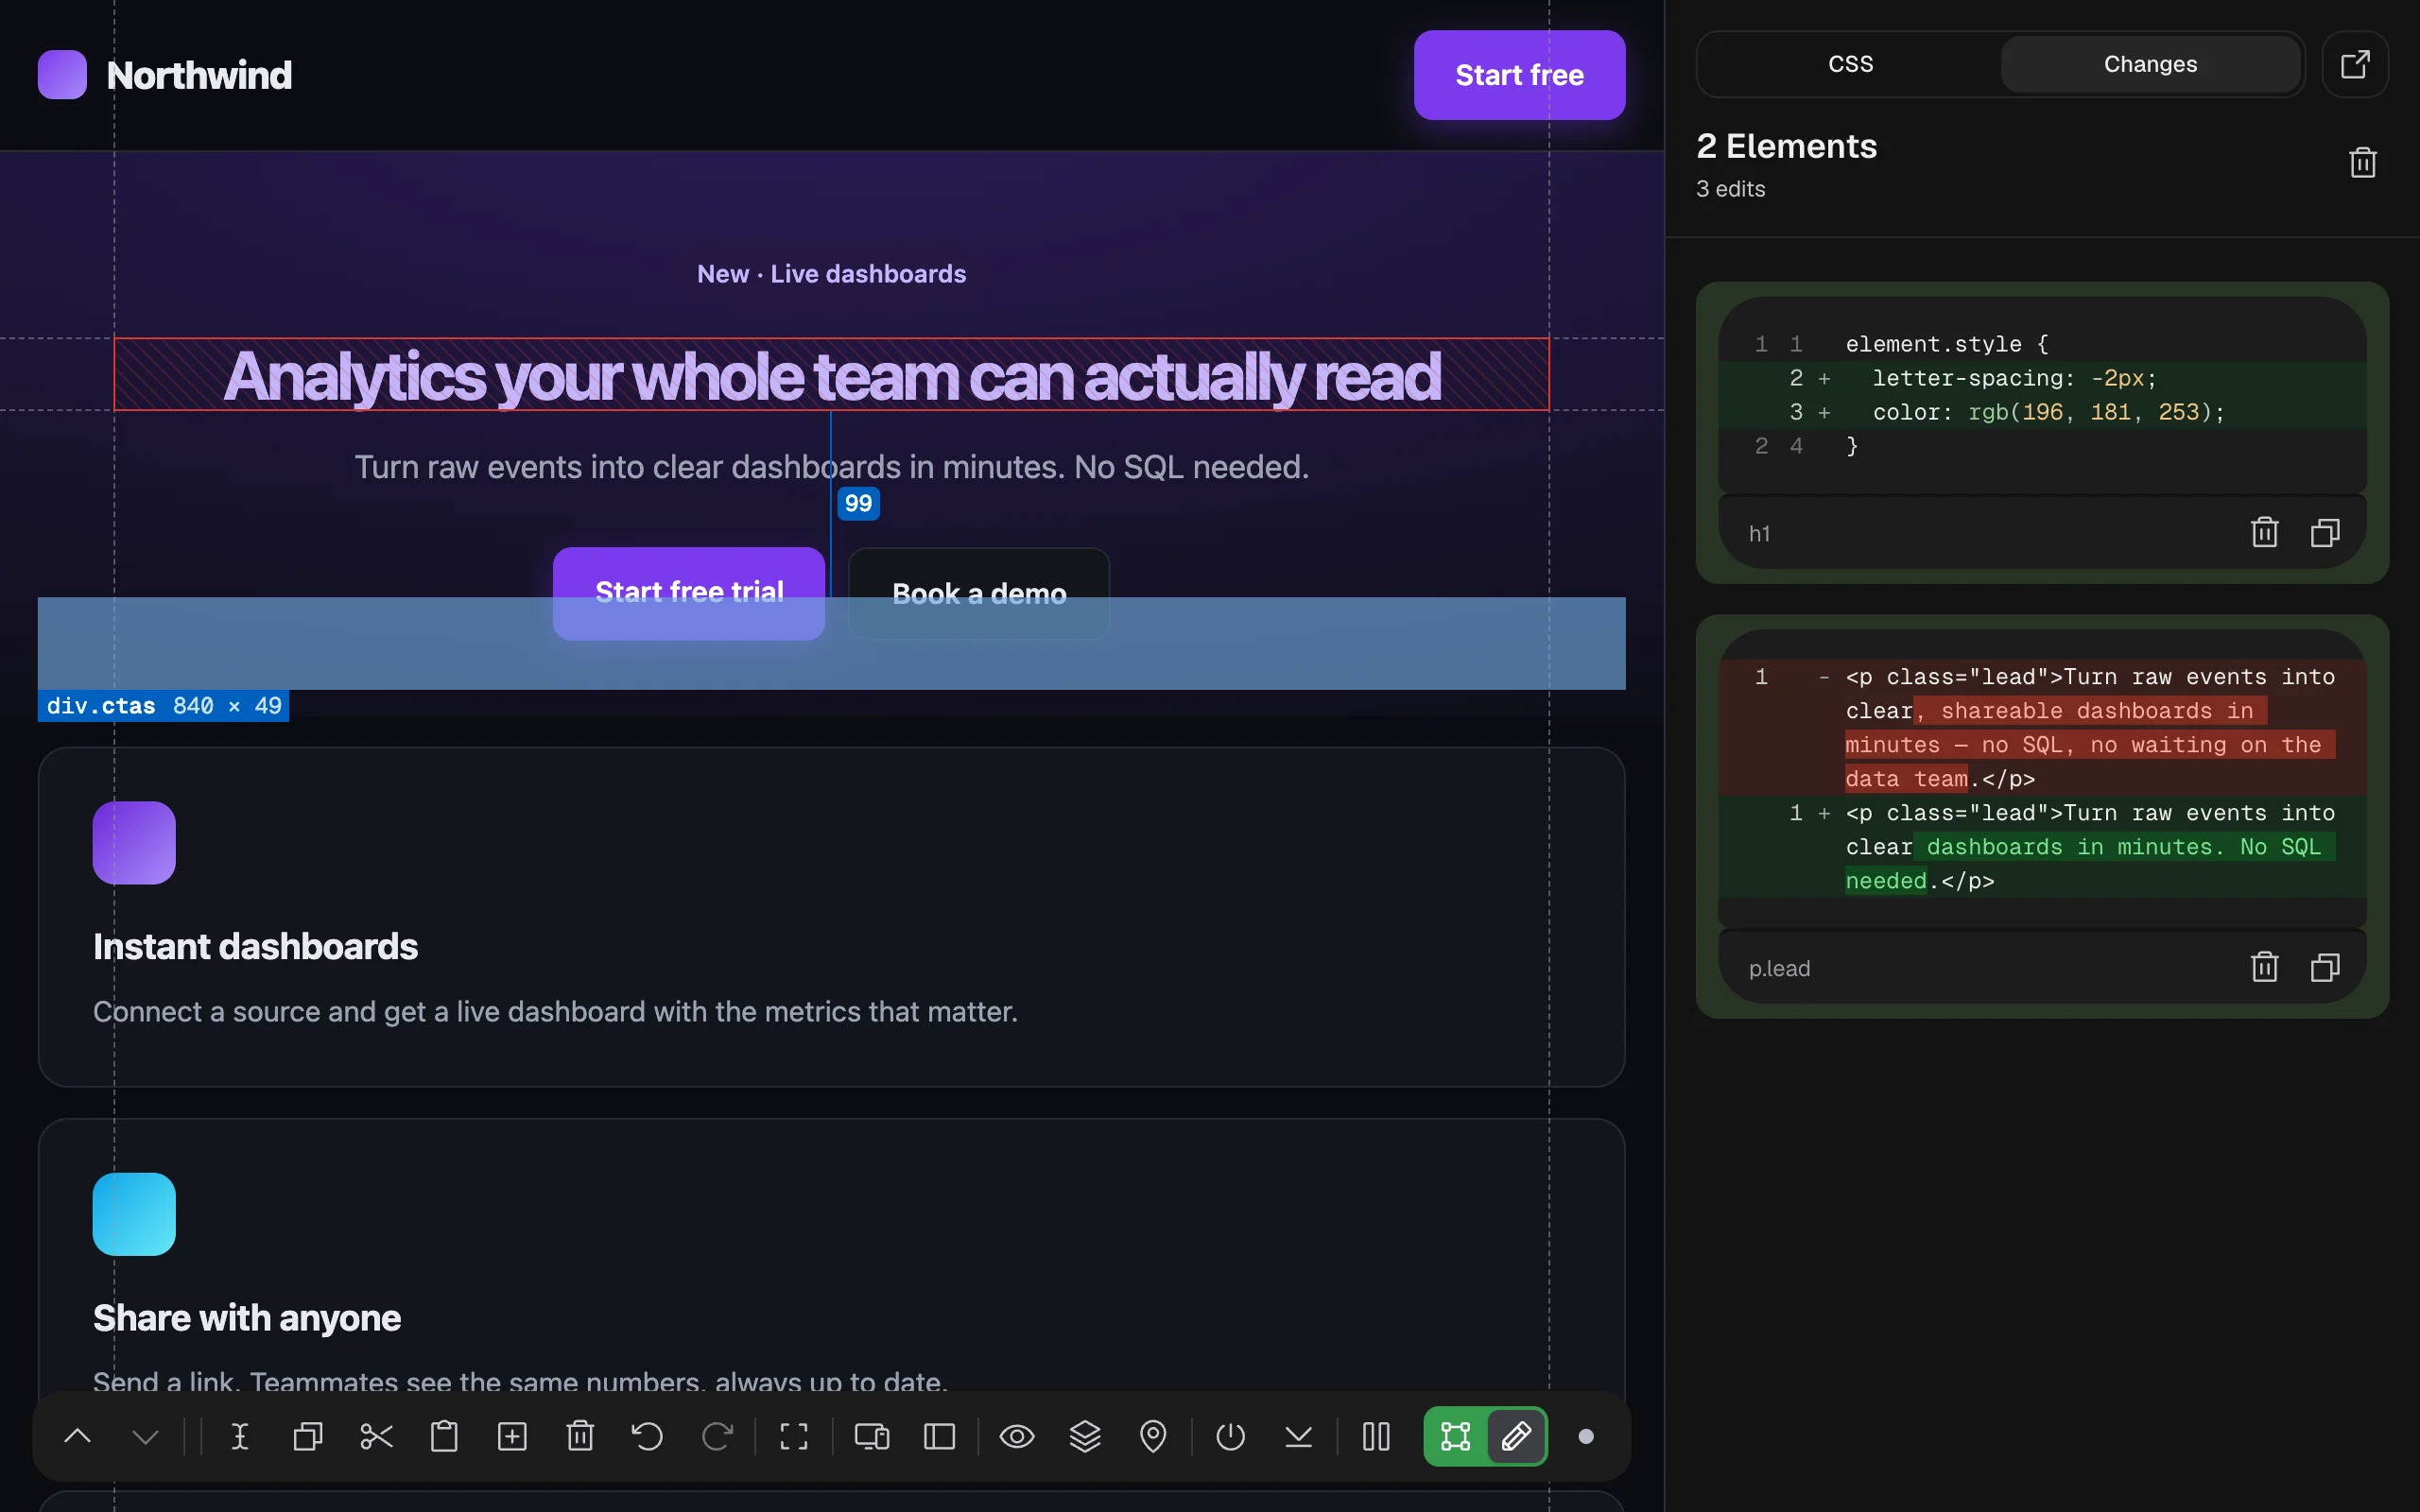The height and width of the screenshot is (1512, 2420).
Task: Click the 'Instant dashboards' card heading
Action: pyautogui.click(x=255, y=946)
